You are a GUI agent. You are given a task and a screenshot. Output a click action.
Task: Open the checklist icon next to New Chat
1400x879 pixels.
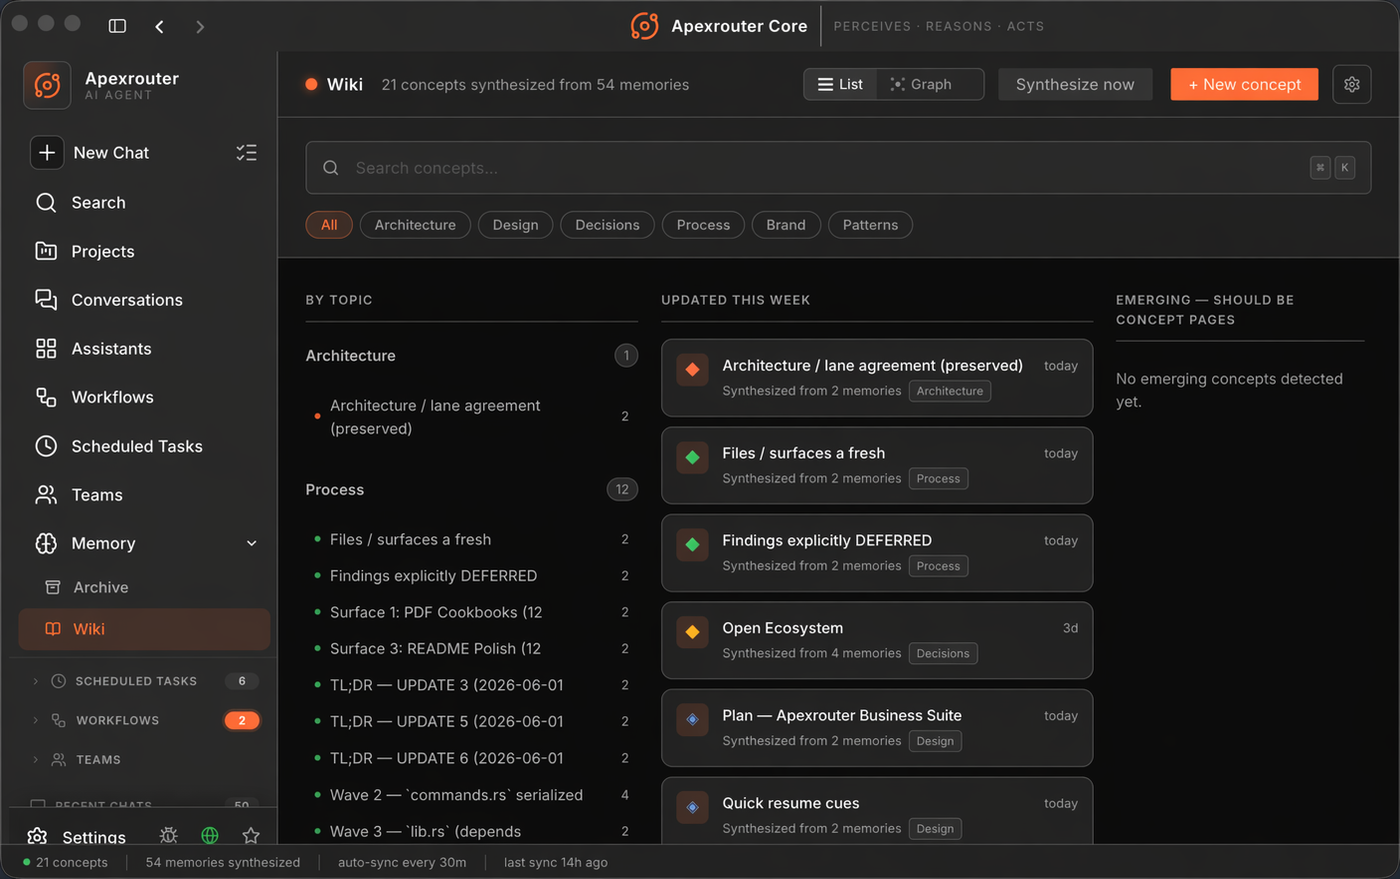click(x=246, y=152)
